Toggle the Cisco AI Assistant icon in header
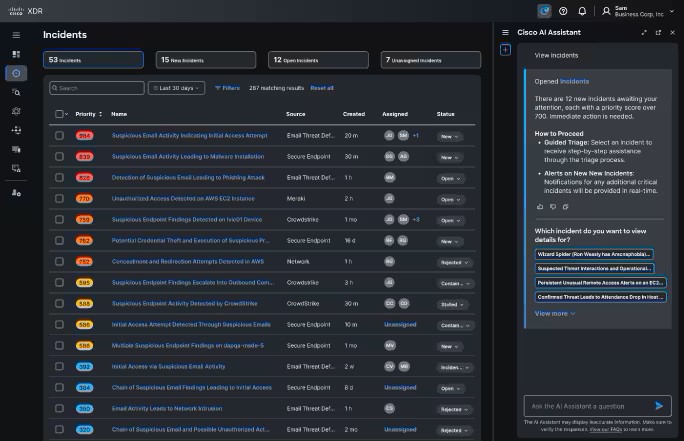The width and height of the screenshot is (684, 441). click(544, 11)
